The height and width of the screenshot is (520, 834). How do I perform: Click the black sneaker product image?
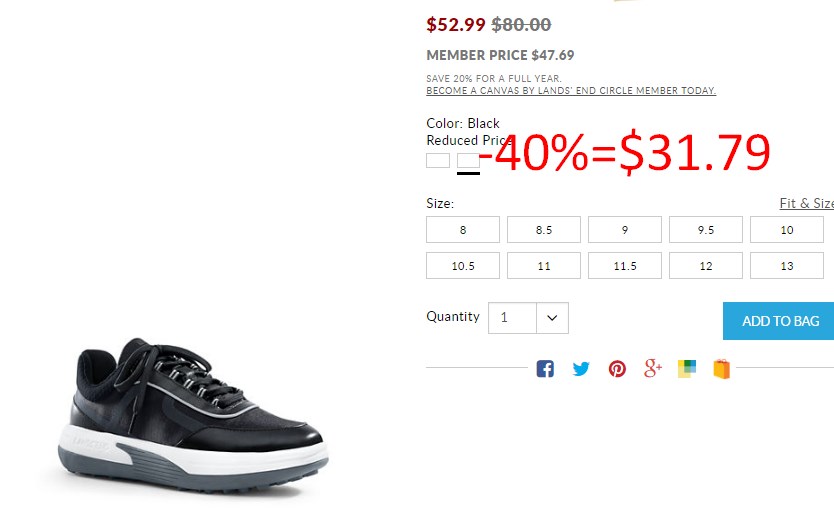[193, 415]
